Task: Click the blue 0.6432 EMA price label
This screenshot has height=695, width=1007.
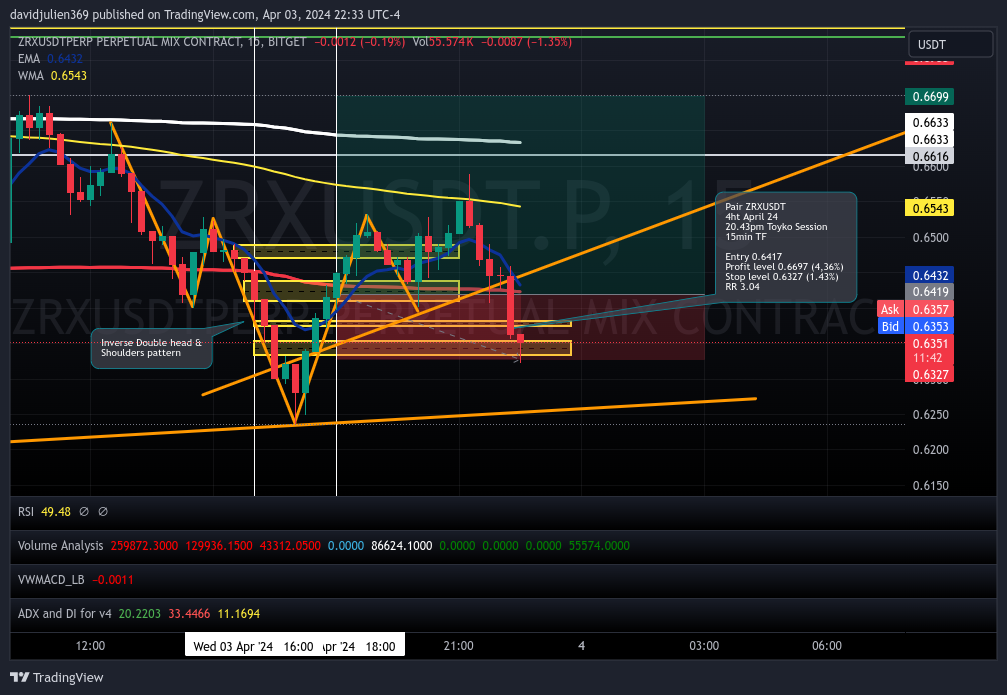Action: point(929,276)
